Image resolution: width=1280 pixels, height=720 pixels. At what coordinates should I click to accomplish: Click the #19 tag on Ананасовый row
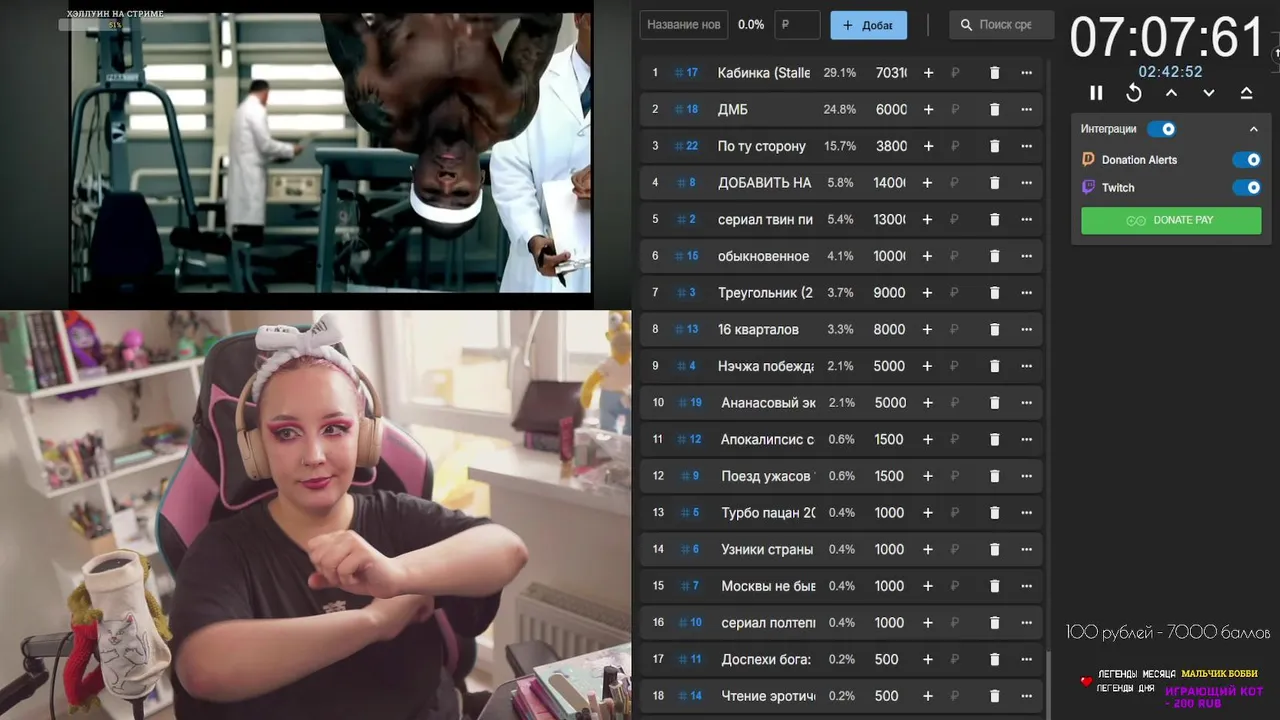(691, 403)
